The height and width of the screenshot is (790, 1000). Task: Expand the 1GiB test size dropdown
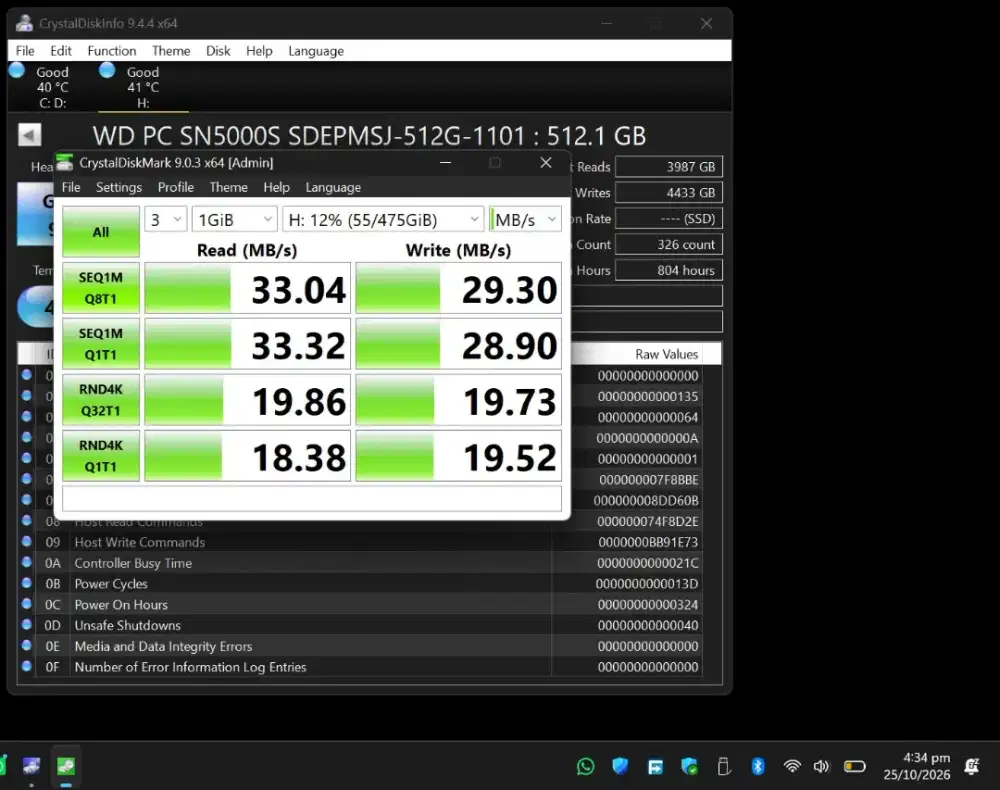235,219
